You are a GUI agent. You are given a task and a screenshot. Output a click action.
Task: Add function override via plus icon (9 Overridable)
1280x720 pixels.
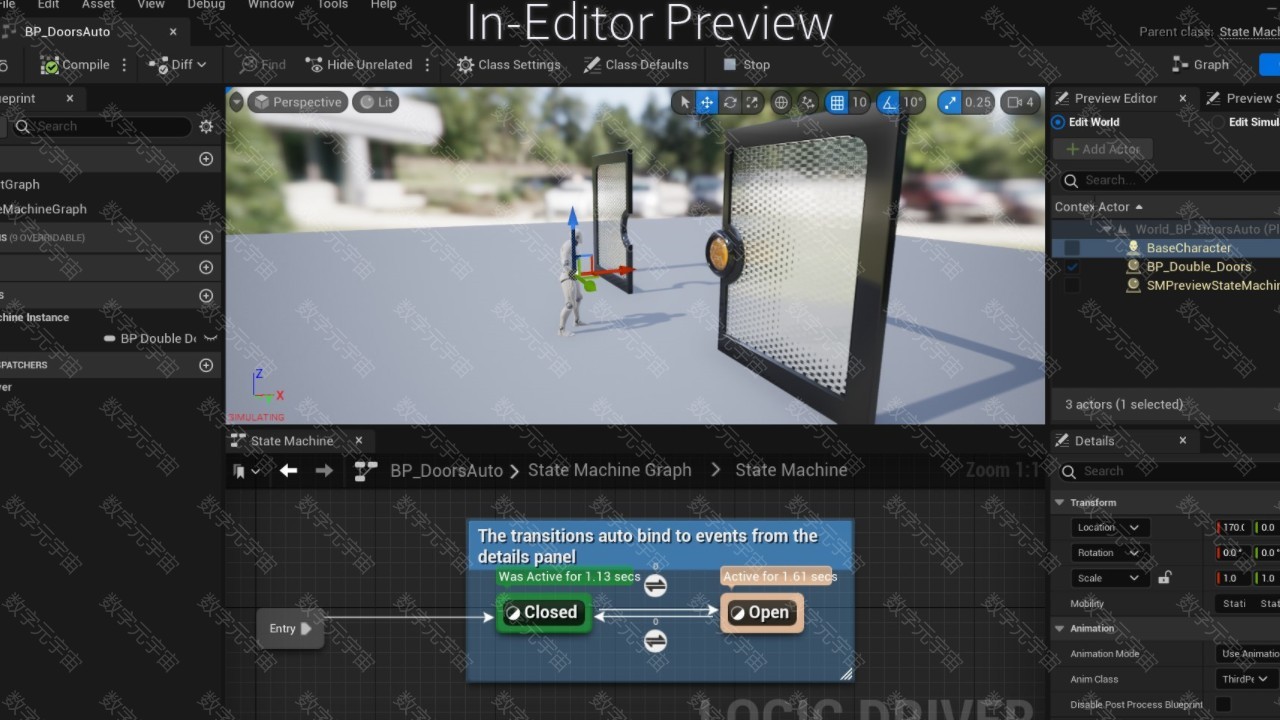[206, 238]
